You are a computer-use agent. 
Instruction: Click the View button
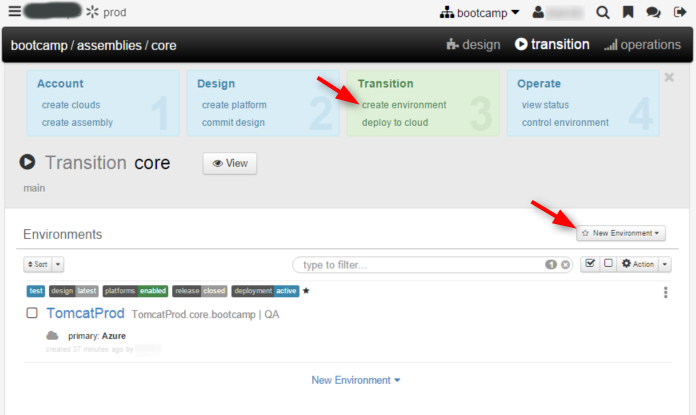(230, 163)
